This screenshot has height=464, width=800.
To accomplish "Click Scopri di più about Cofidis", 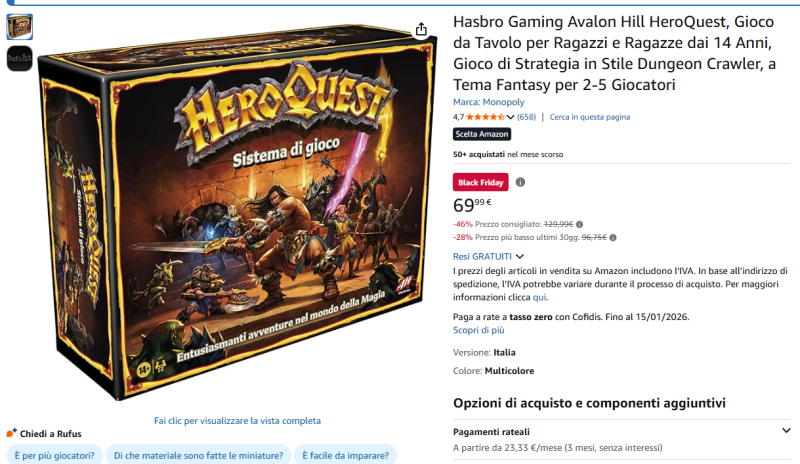I will point(479,330).
